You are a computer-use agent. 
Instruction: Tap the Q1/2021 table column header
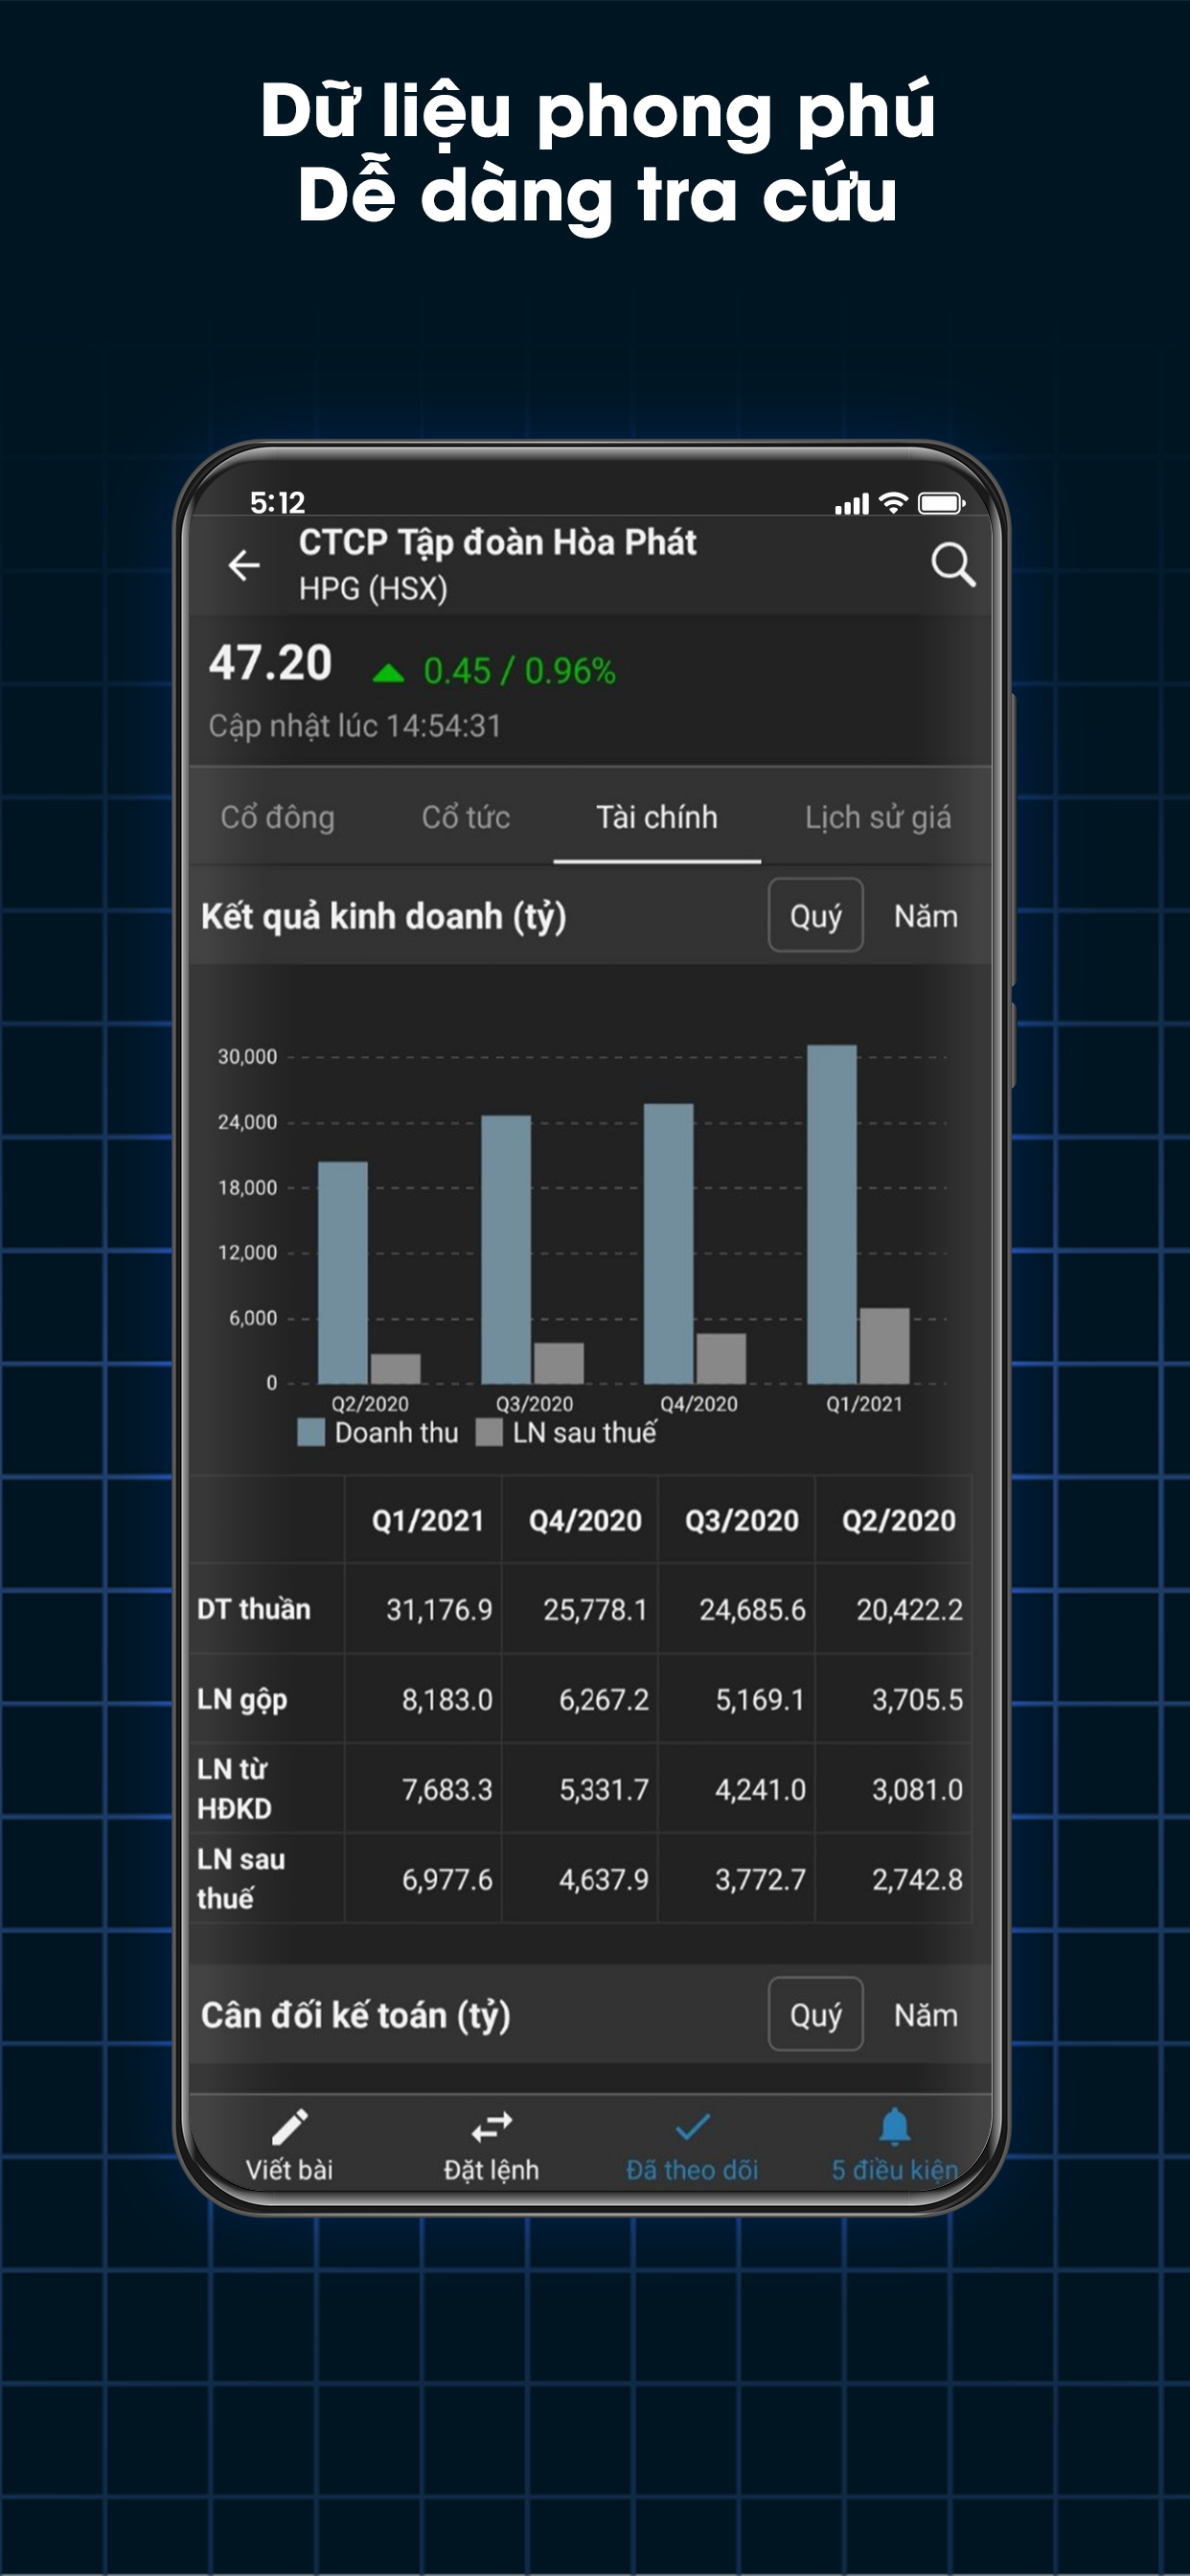(427, 1520)
